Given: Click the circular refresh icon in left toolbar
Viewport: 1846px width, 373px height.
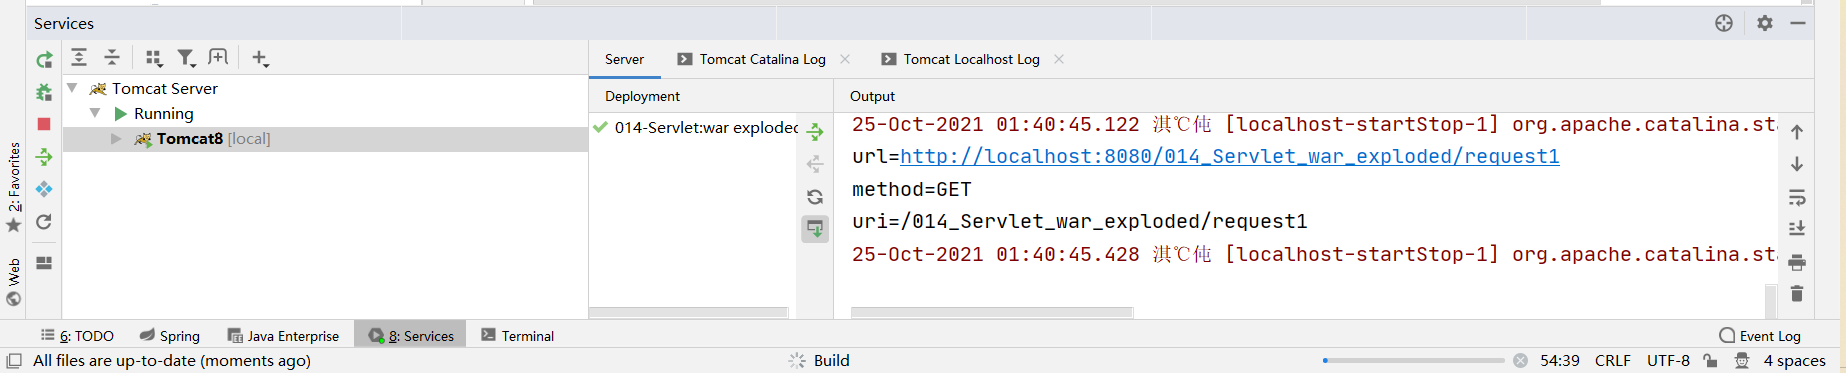Looking at the screenshot, I should [44, 222].
